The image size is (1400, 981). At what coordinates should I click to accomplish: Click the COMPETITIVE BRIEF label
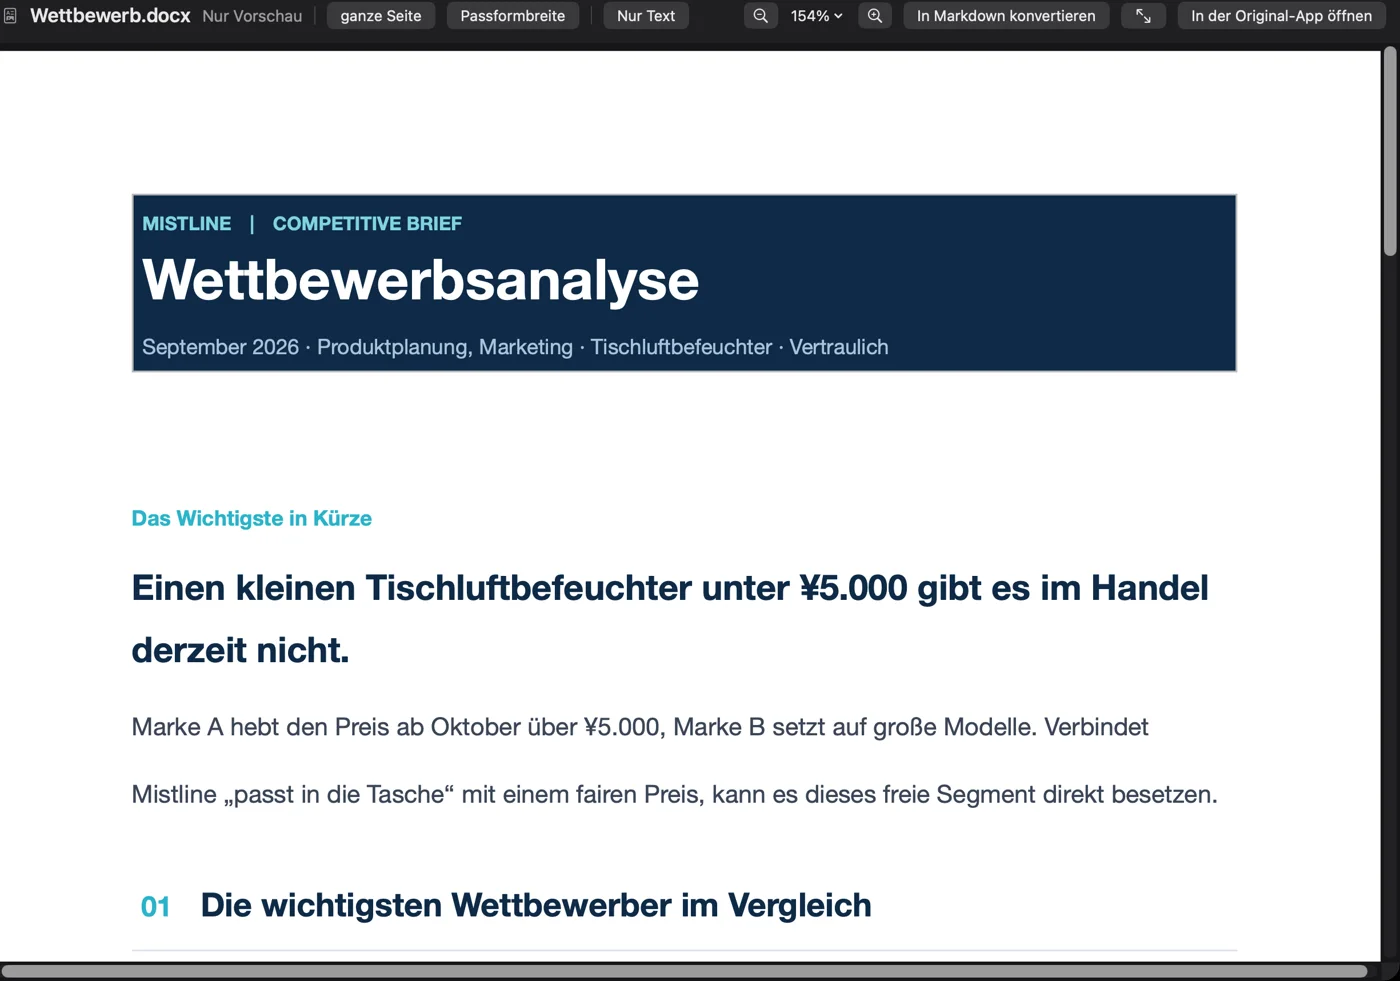[367, 224]
